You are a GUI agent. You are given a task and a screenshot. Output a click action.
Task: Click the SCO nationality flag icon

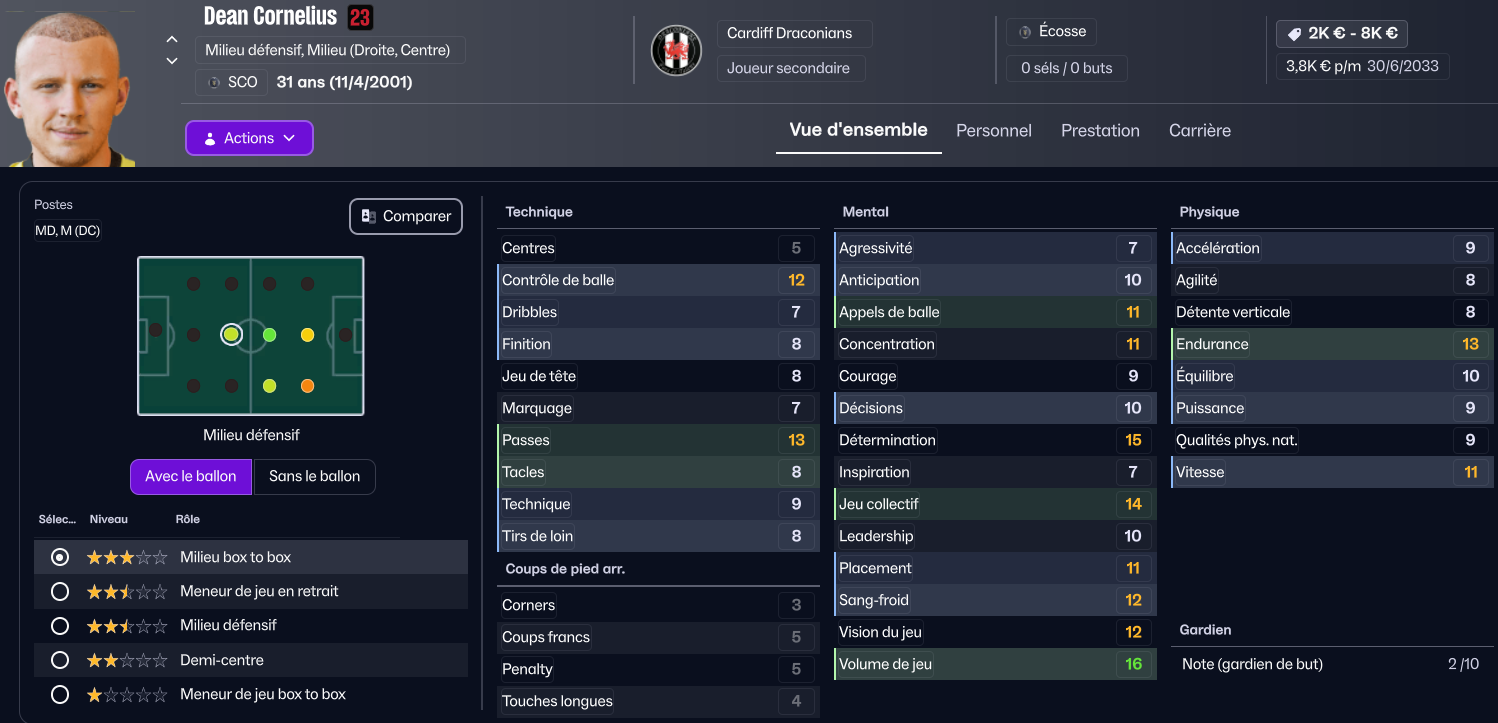point(213,82)
